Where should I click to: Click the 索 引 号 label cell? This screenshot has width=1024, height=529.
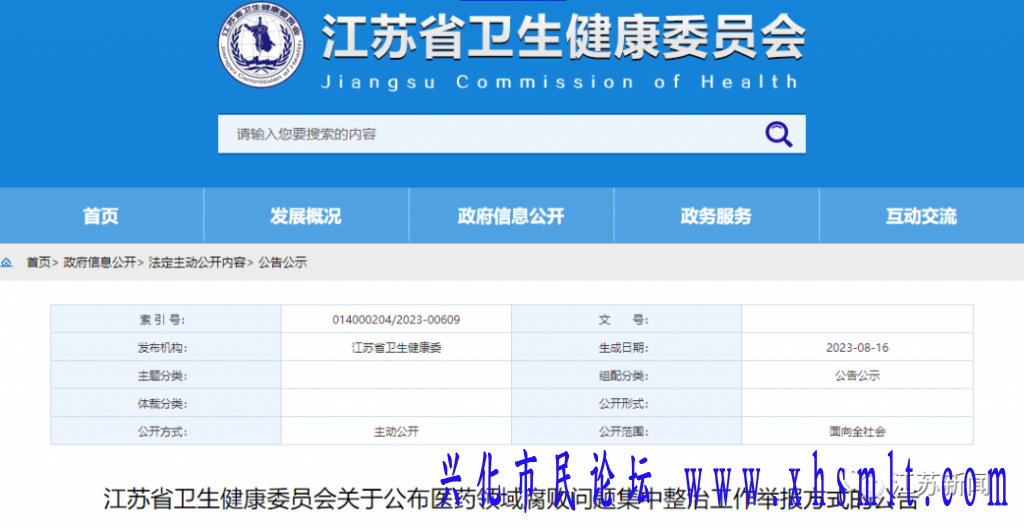166,319
